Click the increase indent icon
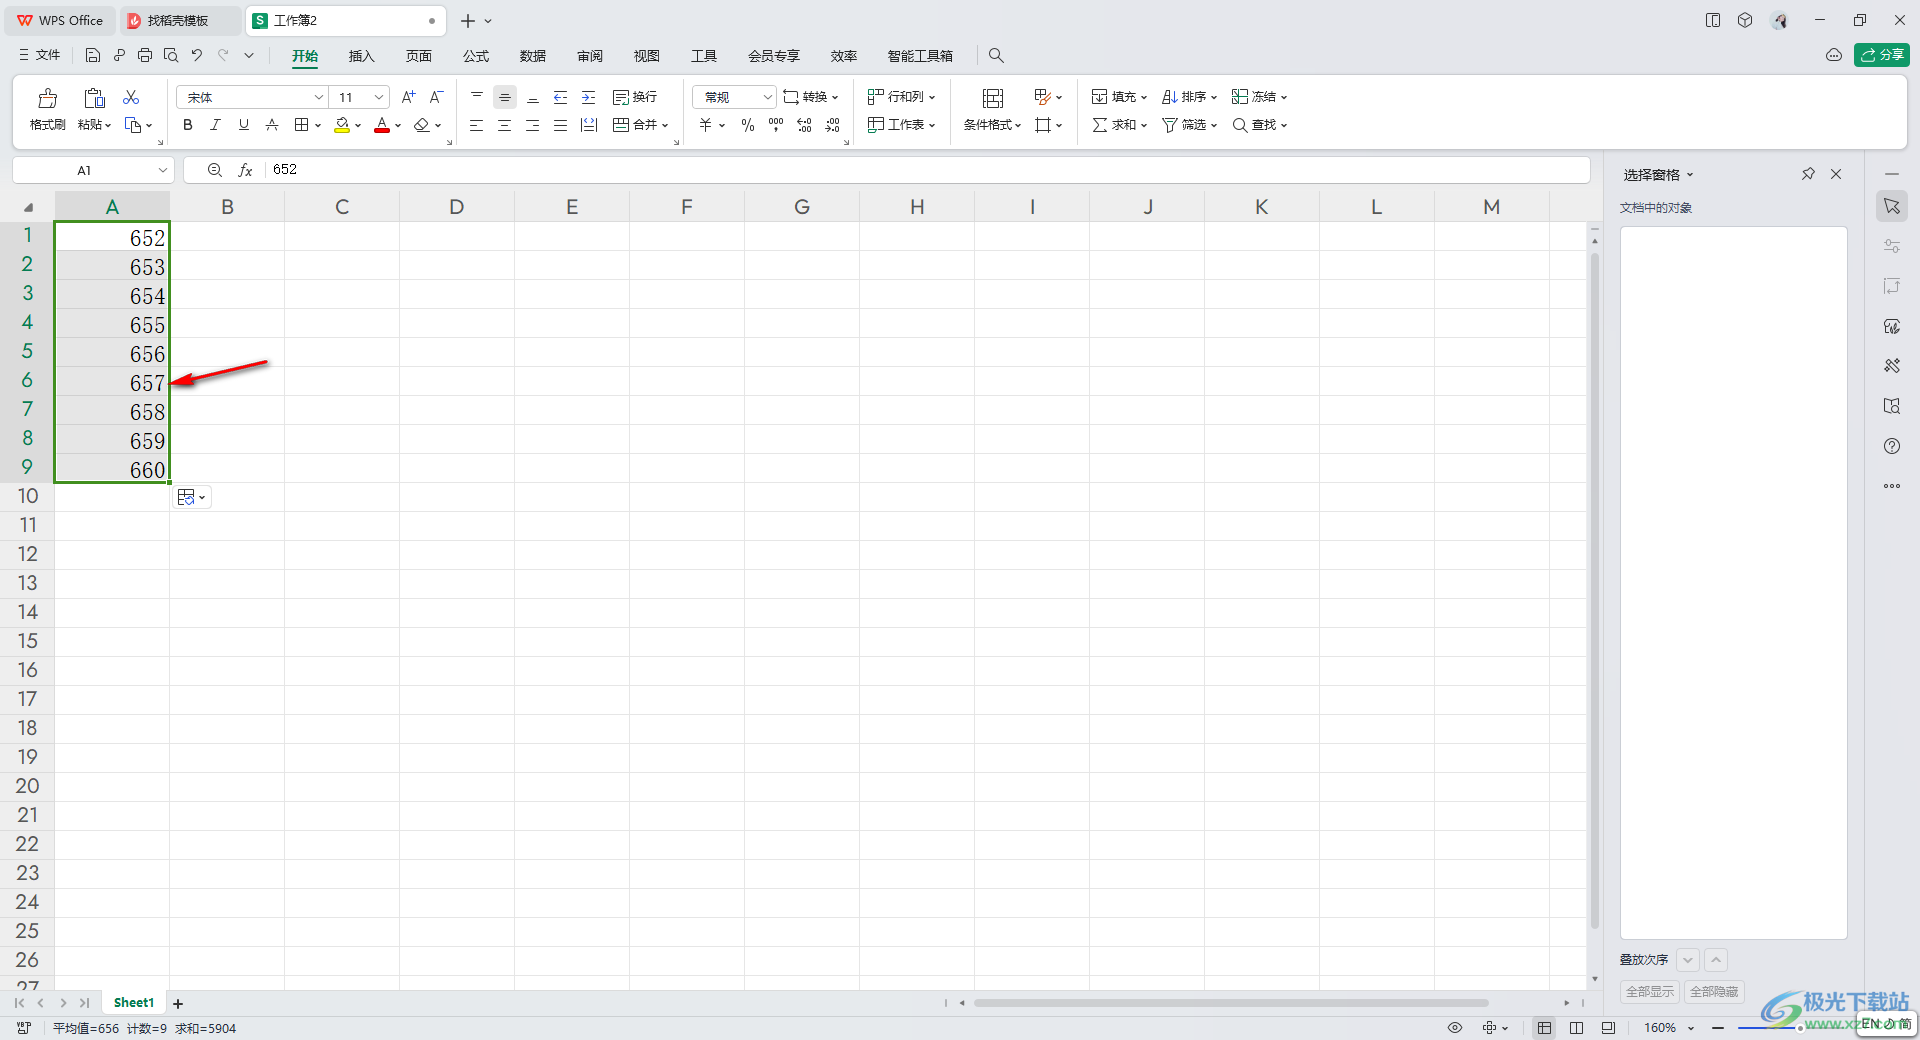The width and height of the screenshot is (1920, 1040). [589, 97]
